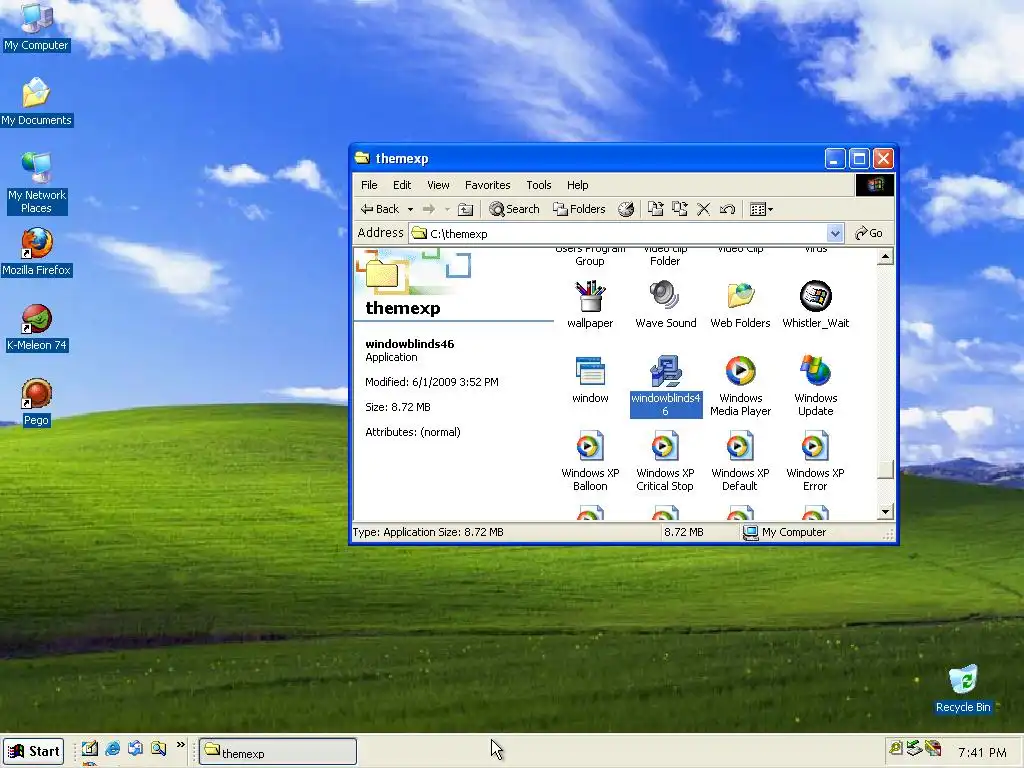This screenshot has height=768, width=1024.
Task: Expand the Address bar dropdown arrow
Action: coord(834,233)
